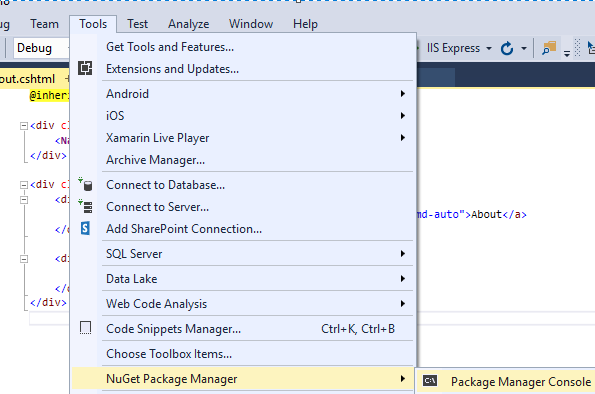
Task: Launch Package Manager Console
Action: [506, 381]
